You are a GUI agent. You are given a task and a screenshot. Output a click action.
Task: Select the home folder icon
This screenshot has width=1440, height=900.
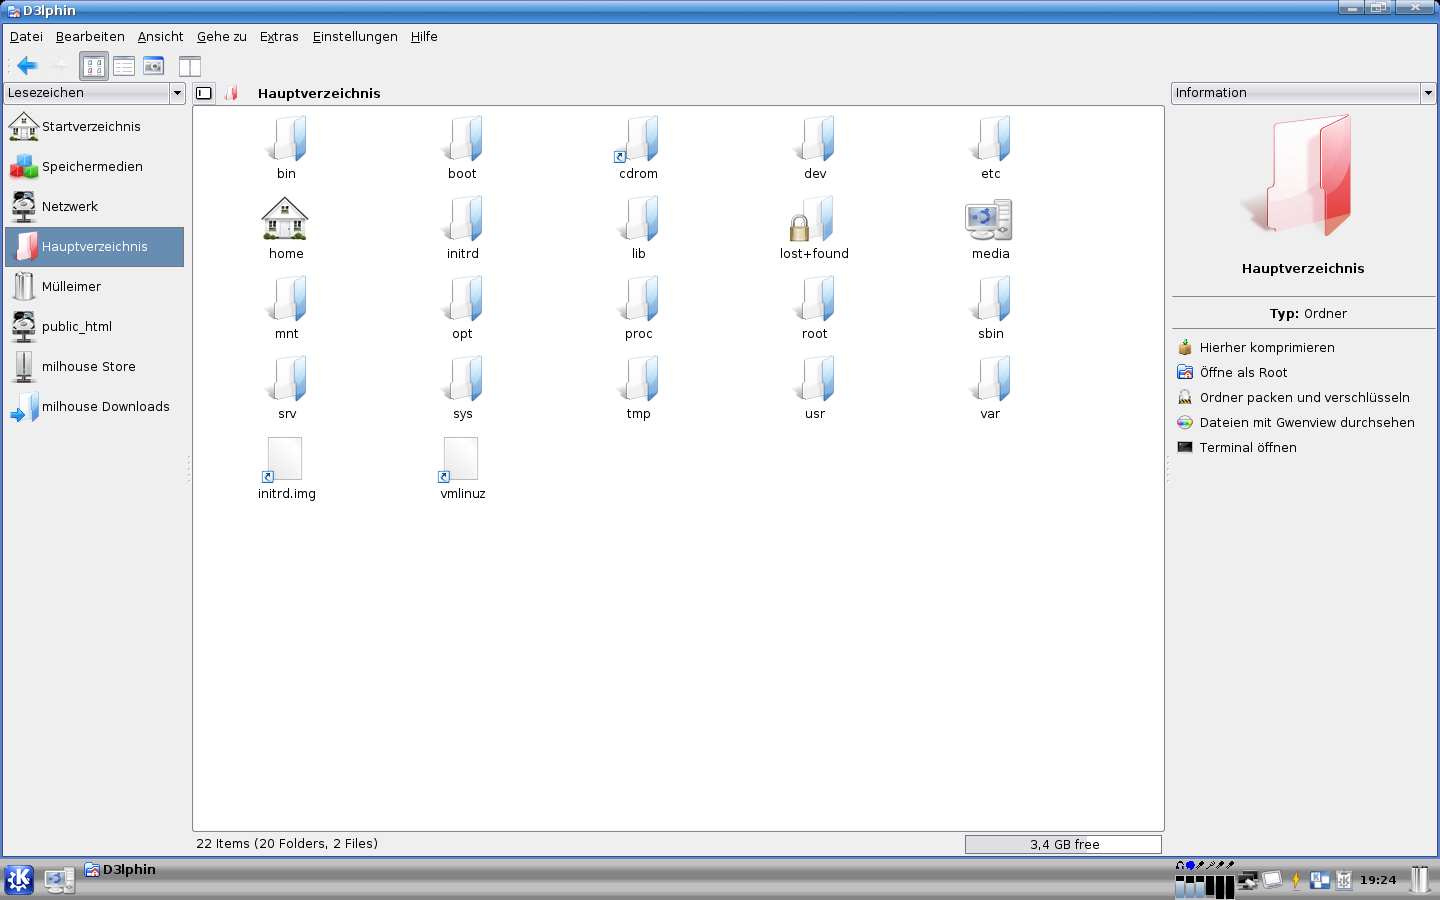285,220
